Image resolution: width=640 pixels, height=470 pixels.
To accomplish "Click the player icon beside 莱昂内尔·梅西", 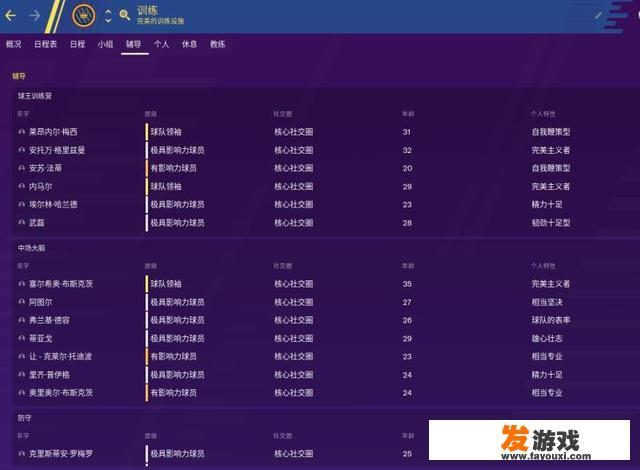I will [22, 132].
